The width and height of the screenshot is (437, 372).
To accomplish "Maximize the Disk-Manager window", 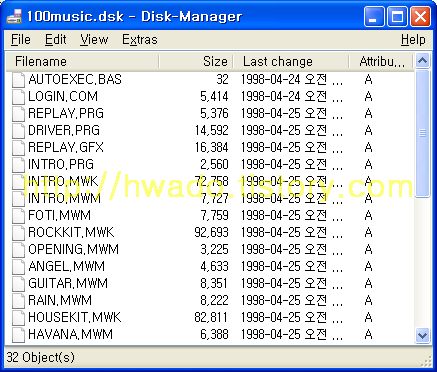I will (x=397, y=16).
